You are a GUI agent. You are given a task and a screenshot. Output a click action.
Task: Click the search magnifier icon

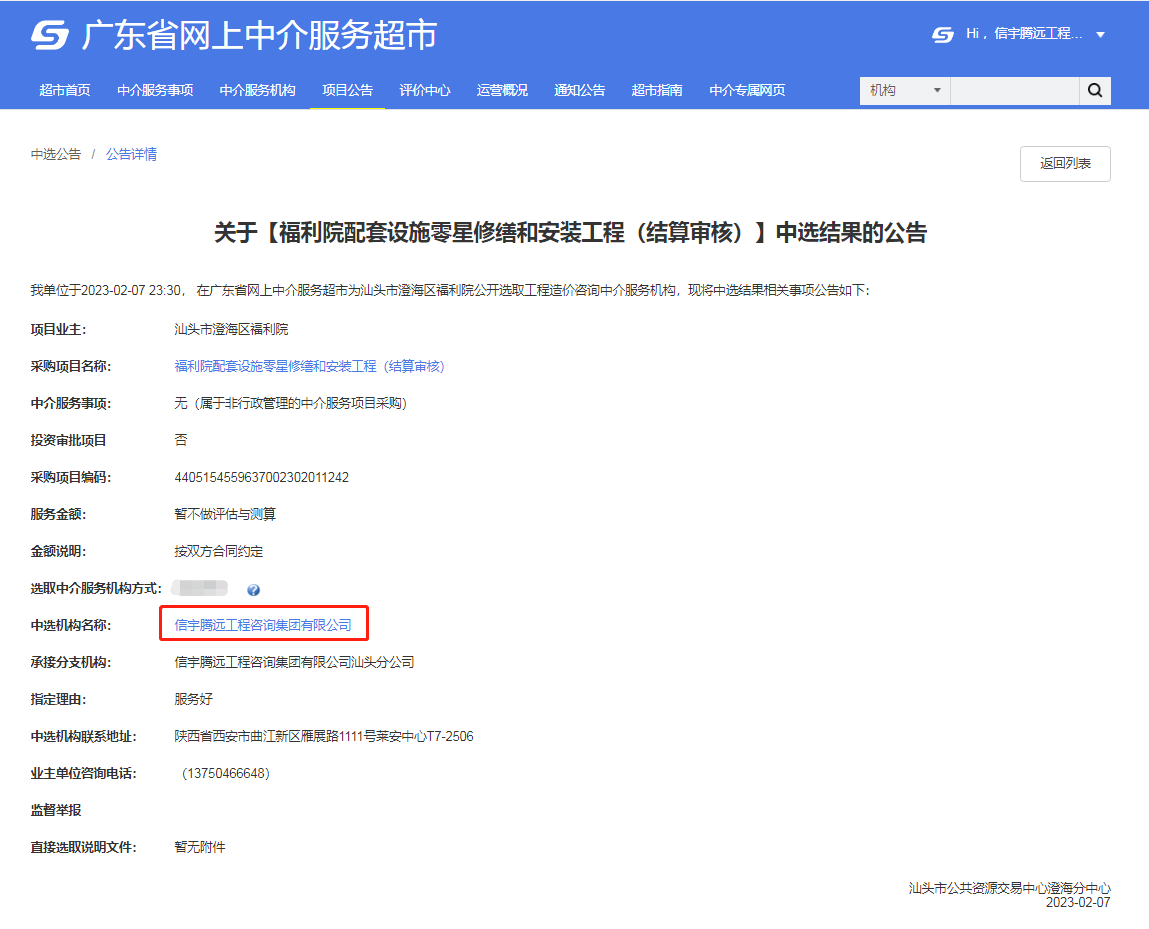(x=1095, y=90)
